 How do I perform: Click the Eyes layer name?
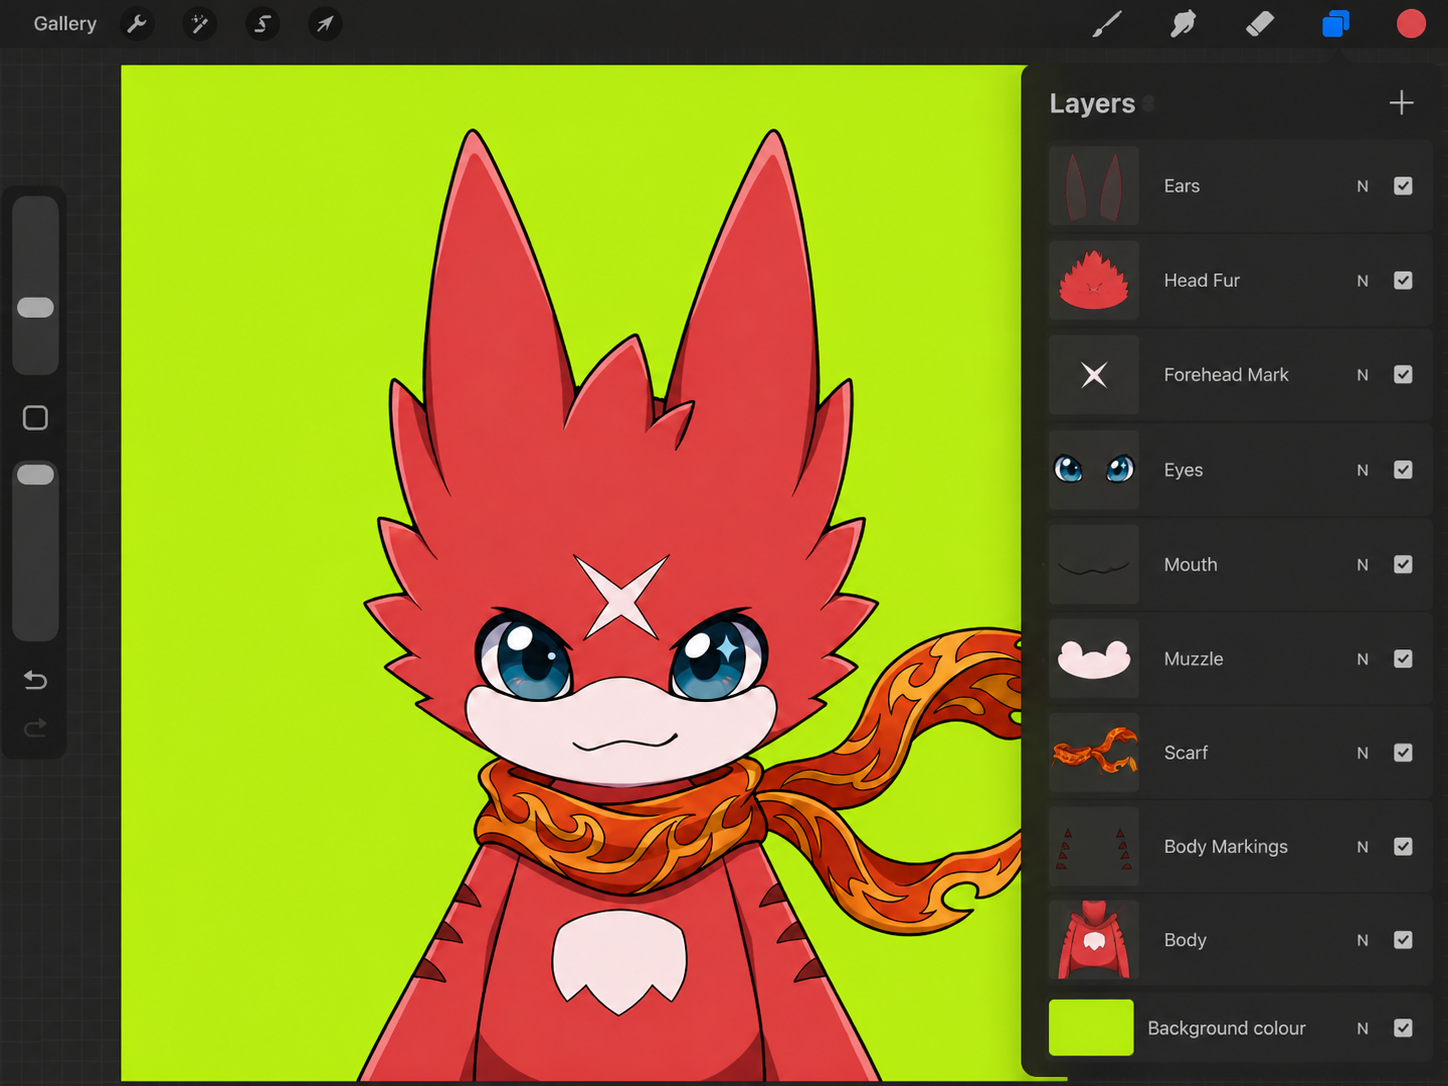(1183, 470)
